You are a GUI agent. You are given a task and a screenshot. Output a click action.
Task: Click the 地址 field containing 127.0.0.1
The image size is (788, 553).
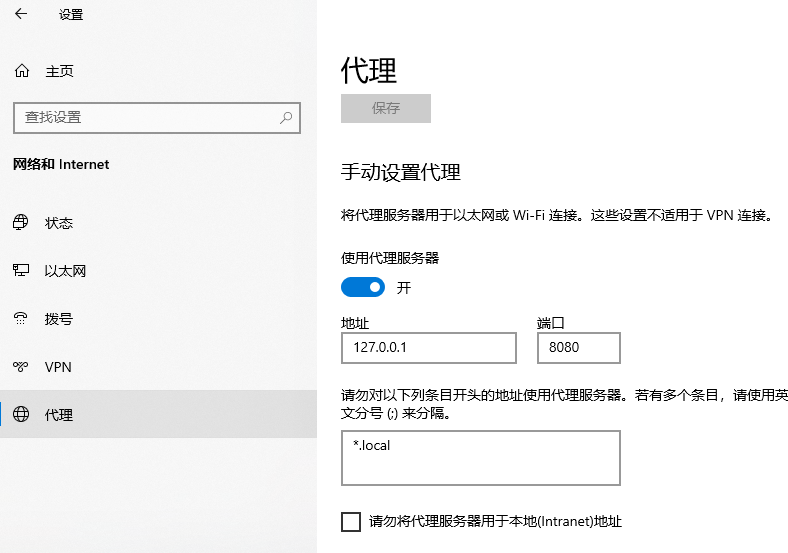pos(428,348)
